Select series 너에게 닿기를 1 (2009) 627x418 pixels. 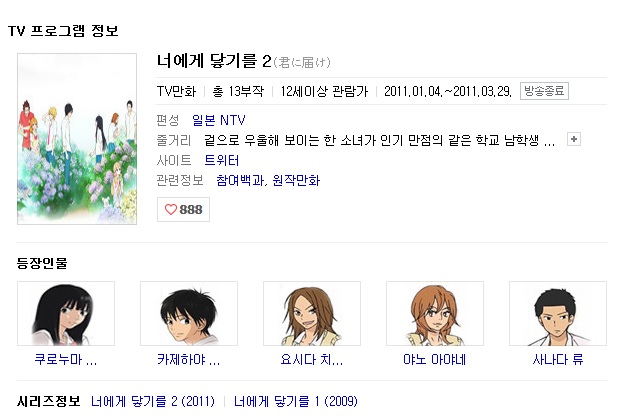tap(296, 401)
